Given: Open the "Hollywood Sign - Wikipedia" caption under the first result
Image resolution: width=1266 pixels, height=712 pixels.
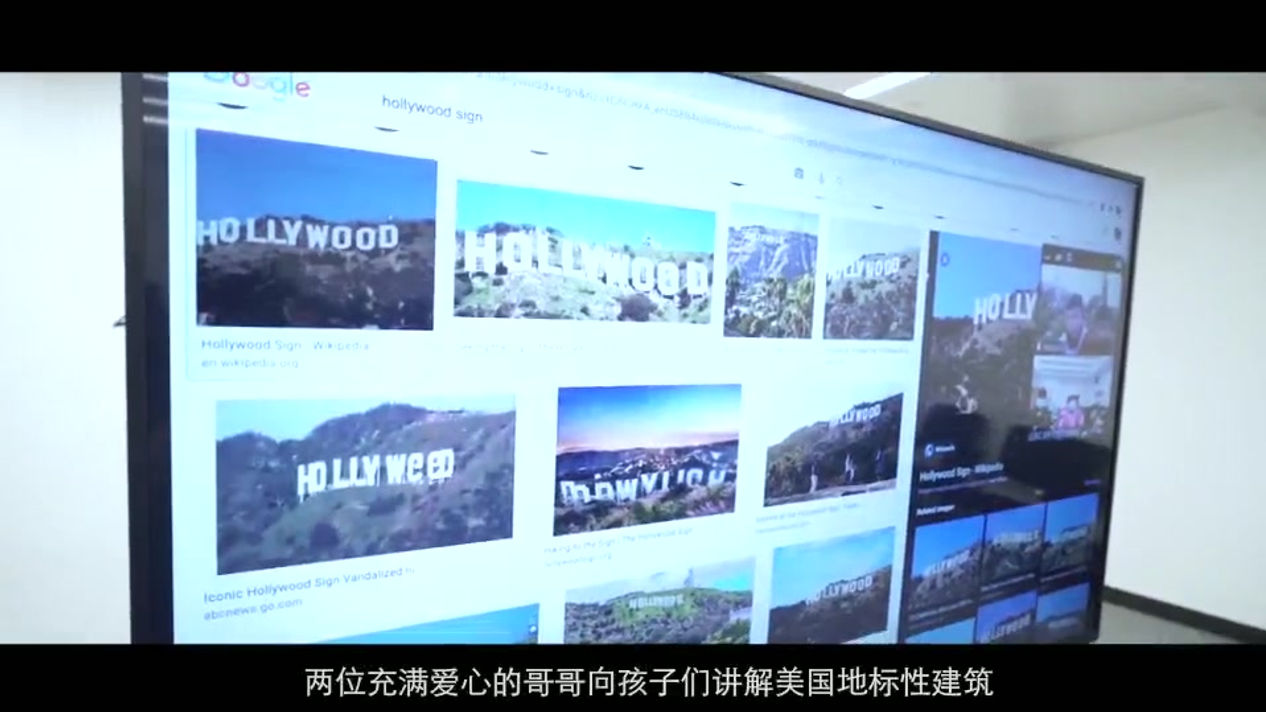Looking at the screenshot, I should tap(285, 345).
